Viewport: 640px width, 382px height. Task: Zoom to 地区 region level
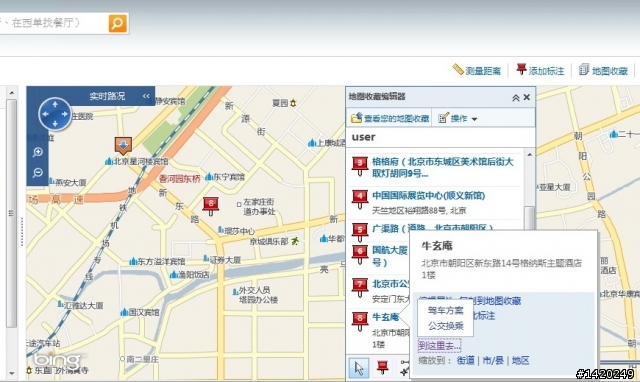tap(520, 360)
